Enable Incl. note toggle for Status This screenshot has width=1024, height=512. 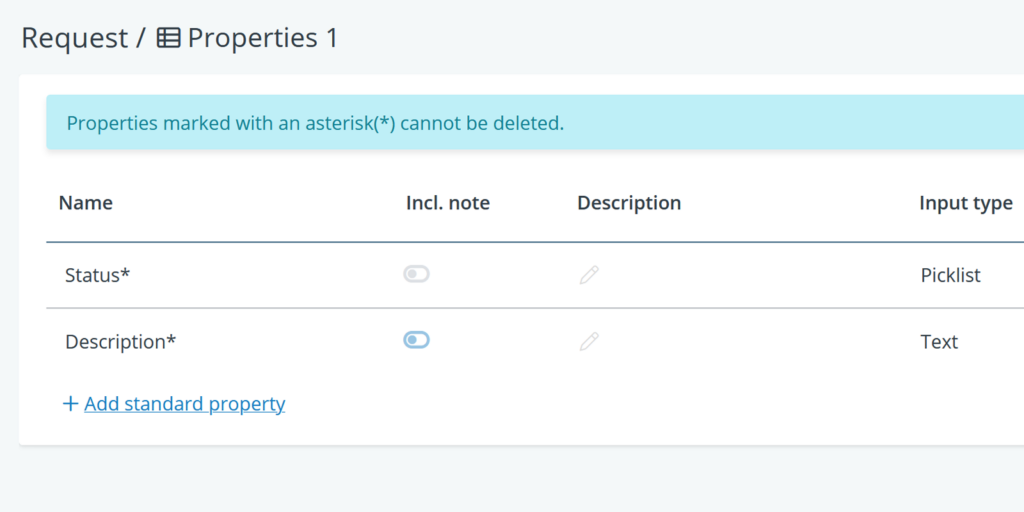[416, 274]
